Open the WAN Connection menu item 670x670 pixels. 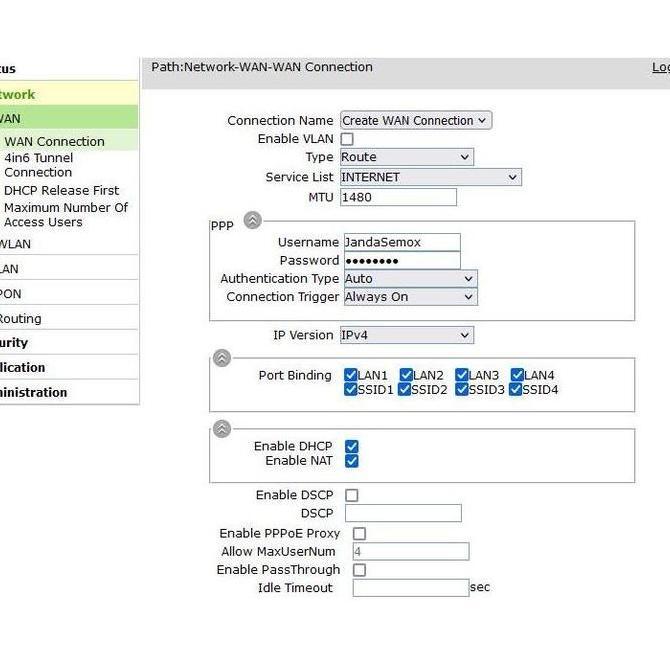tap(54, 141)
